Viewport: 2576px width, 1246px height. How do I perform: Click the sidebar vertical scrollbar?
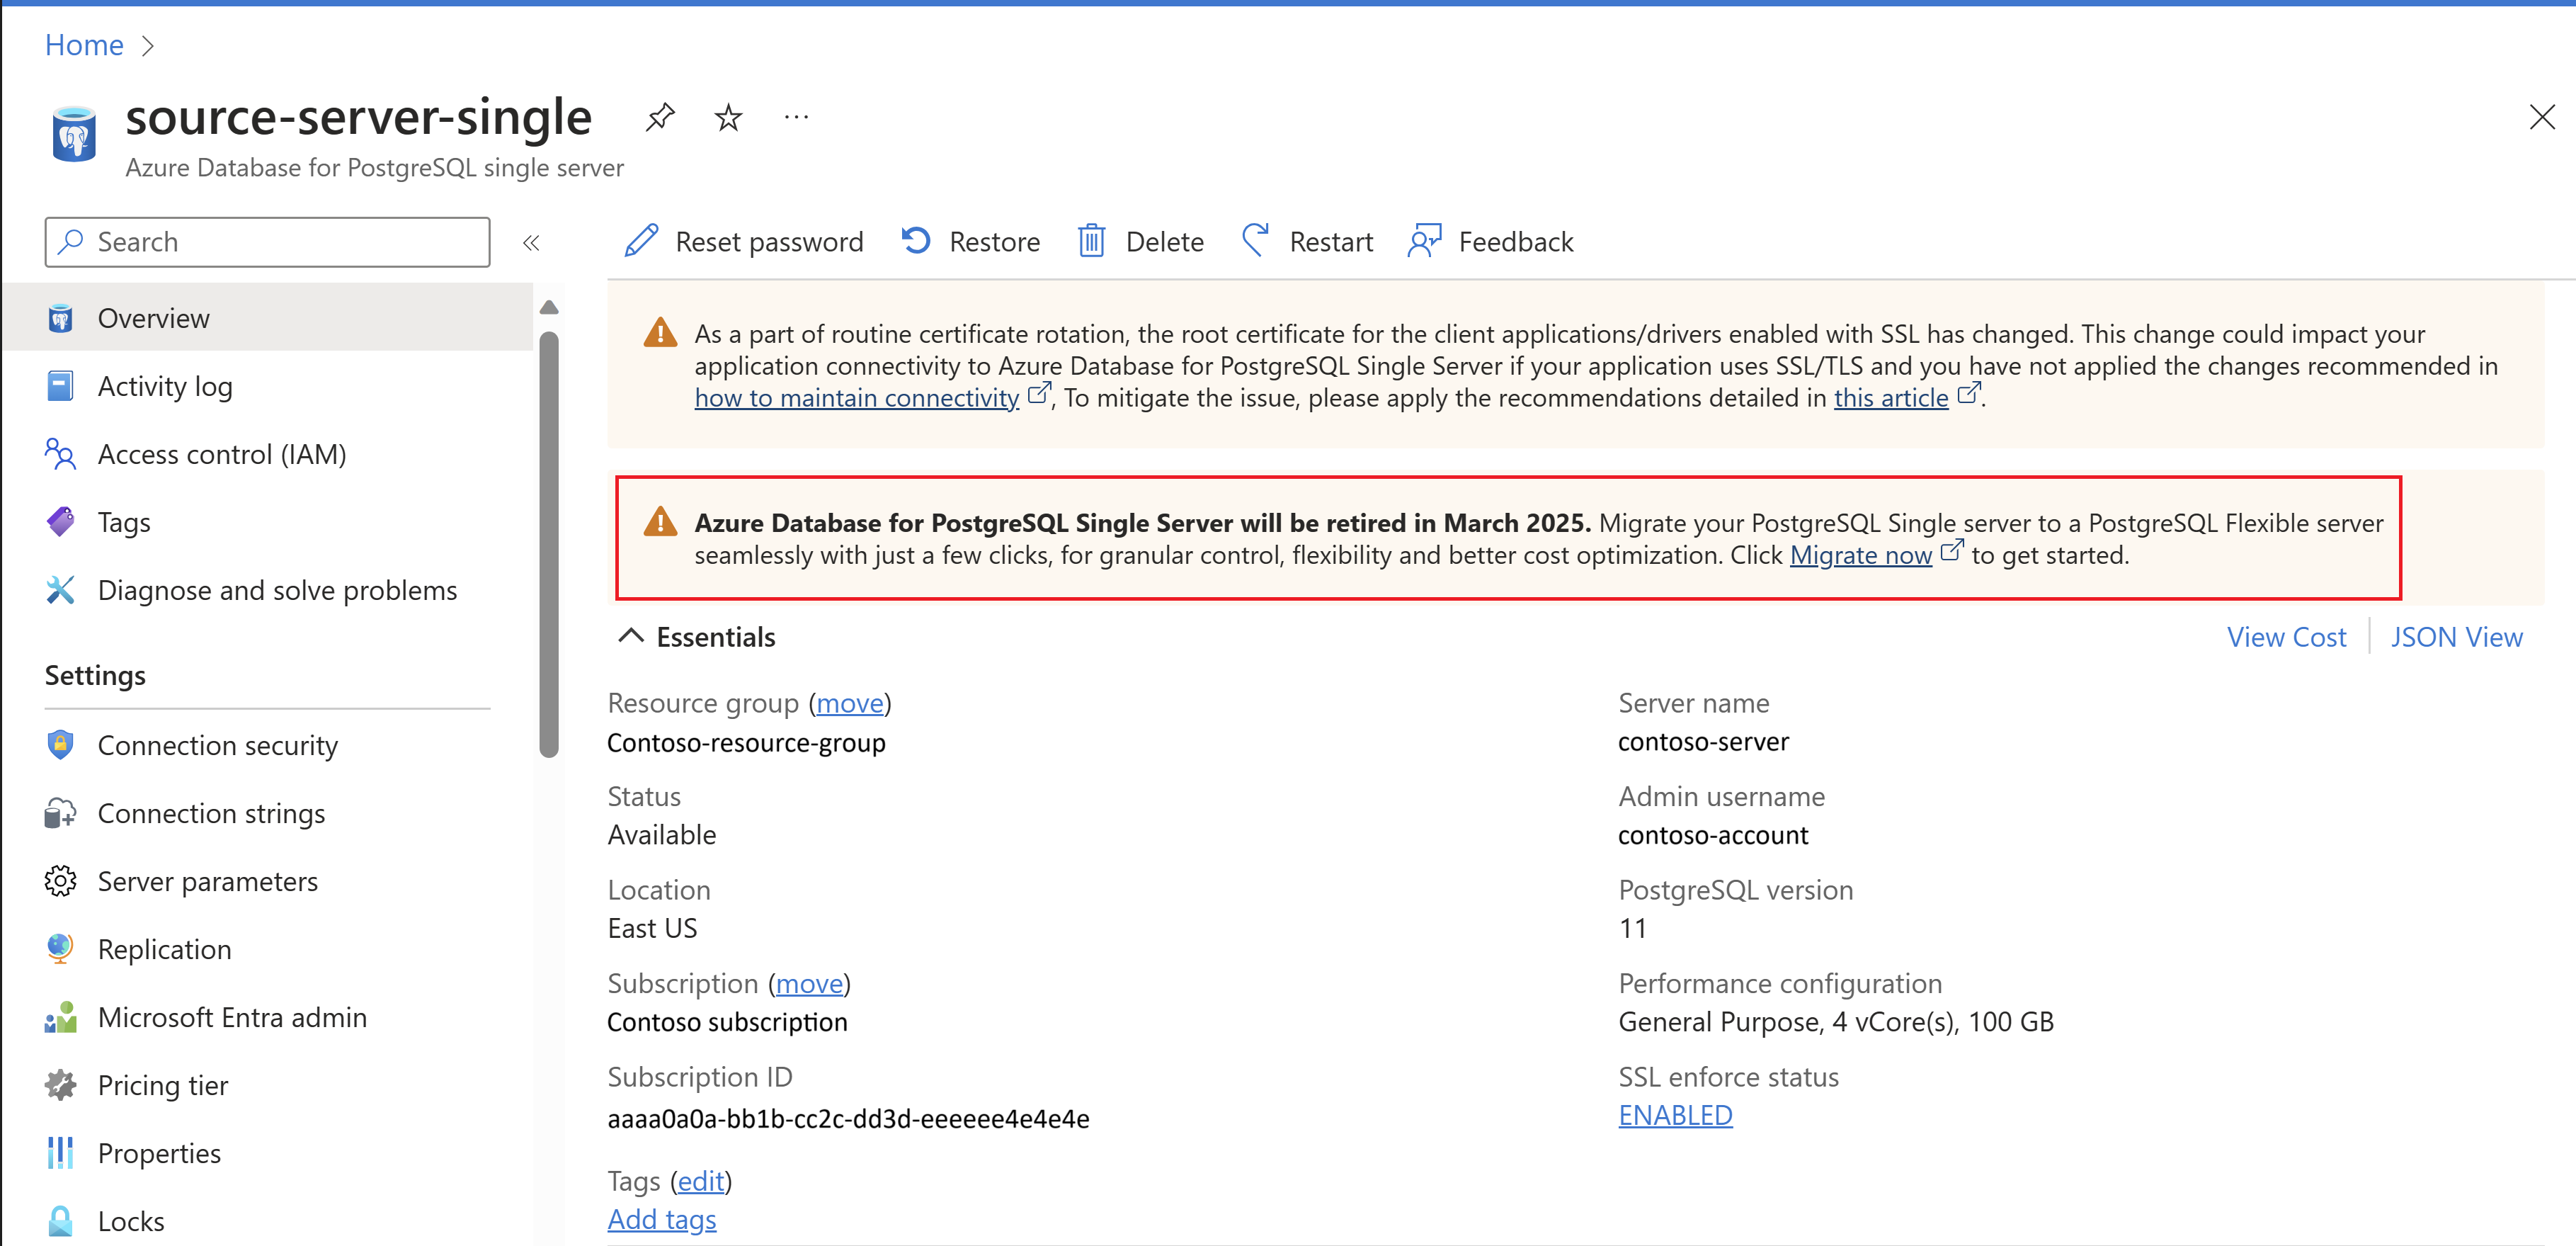pos(548,545)
